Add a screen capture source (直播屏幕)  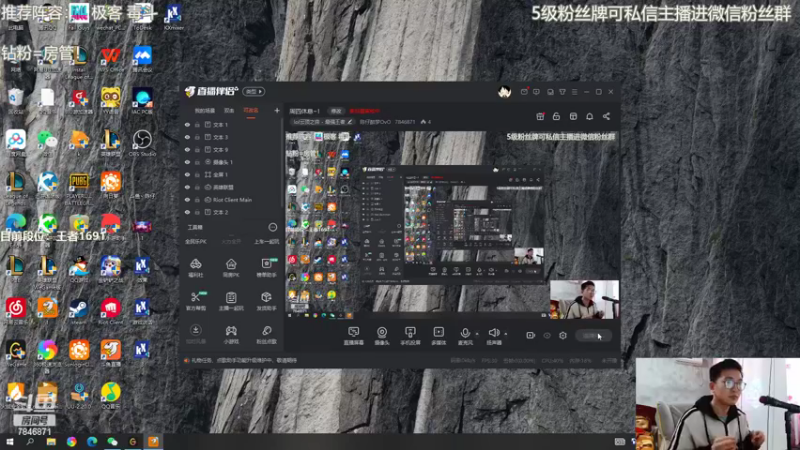pos(354,336)
